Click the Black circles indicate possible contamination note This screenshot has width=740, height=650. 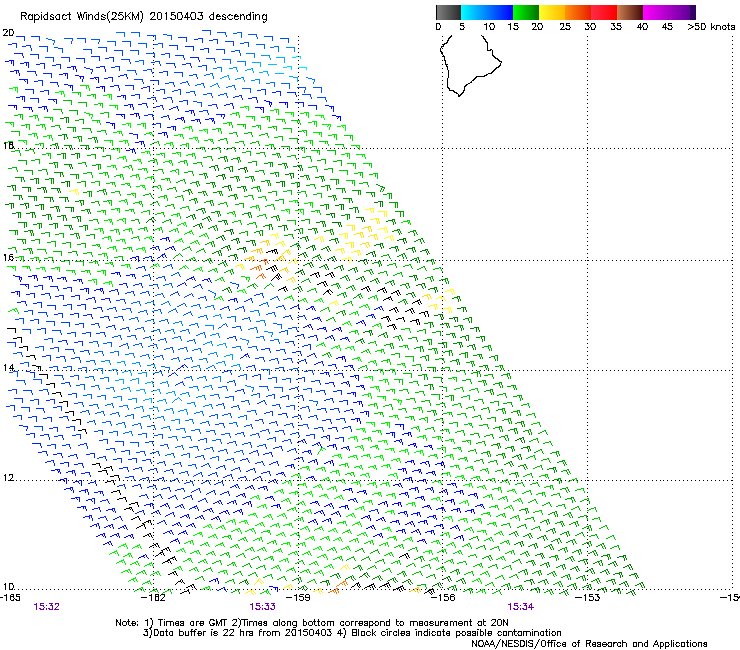point(449,633)
